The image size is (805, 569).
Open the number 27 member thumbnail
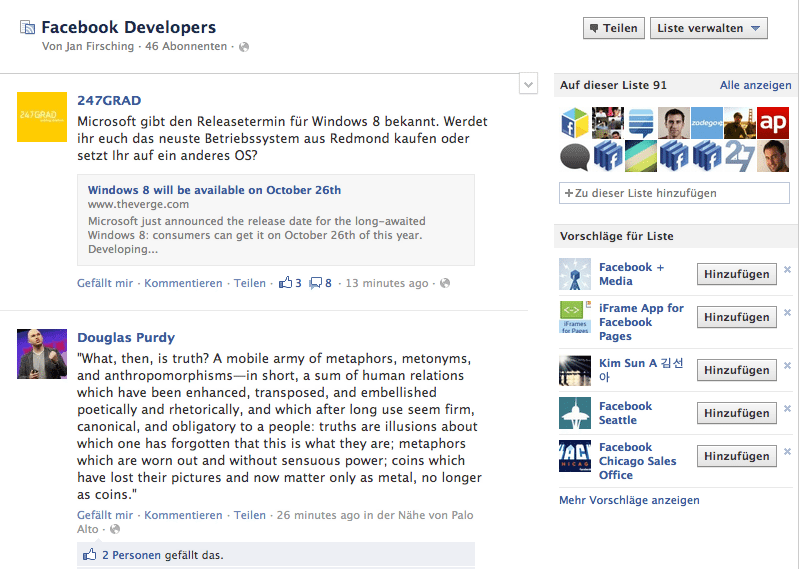(740, 156)
